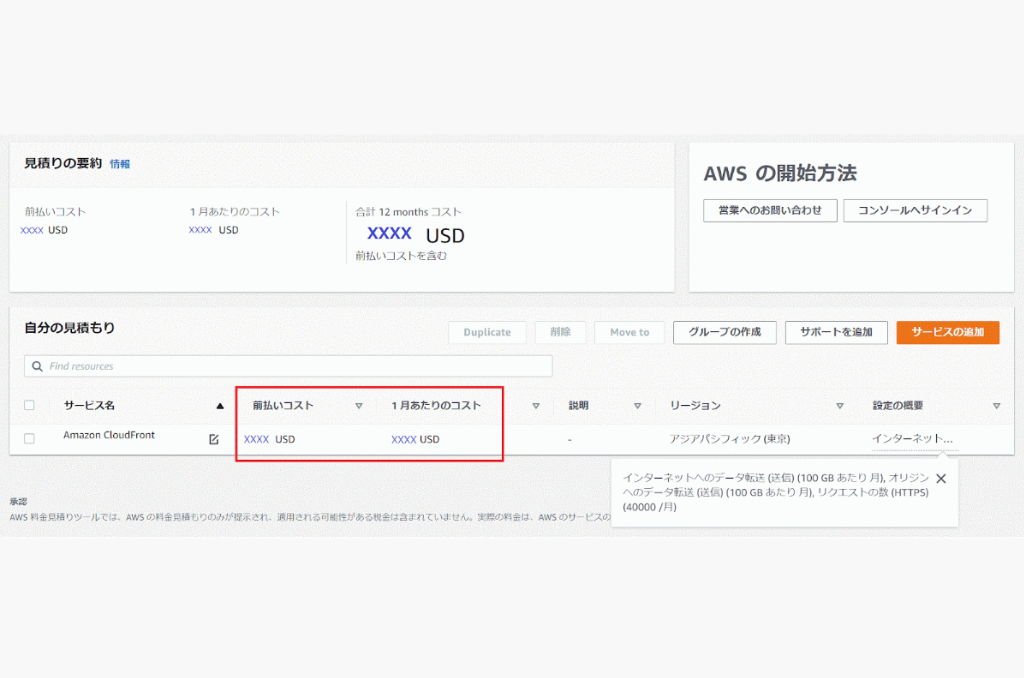Open sort arrow for リージョン column
The width and height of the screenshot is (1024, 678).
click(x=840, y=406)
